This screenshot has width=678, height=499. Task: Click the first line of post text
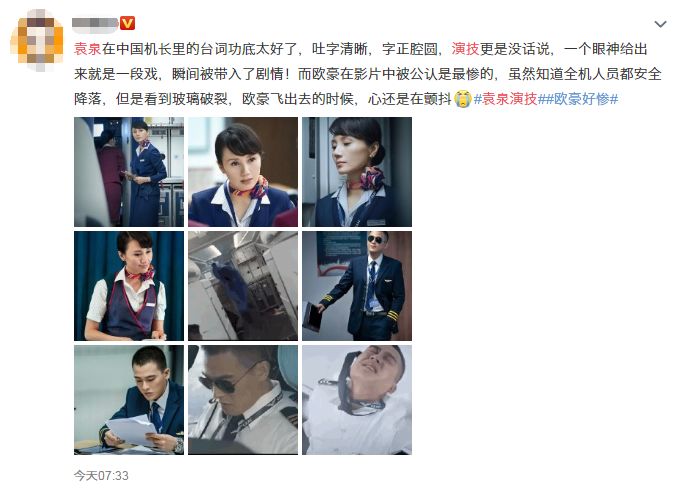click(361, 49)
